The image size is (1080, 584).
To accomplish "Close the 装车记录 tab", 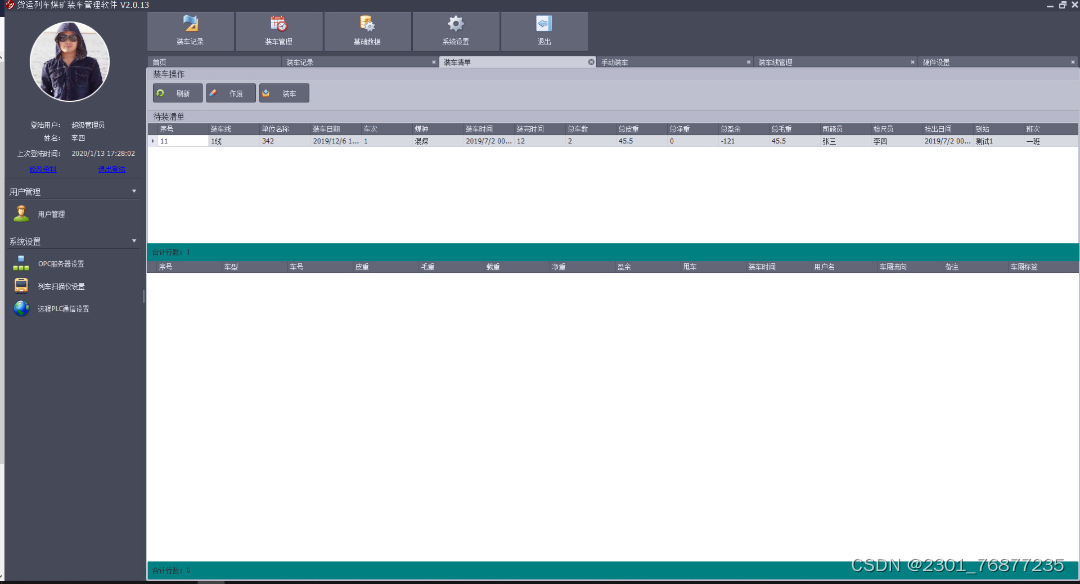I will 434,62.
